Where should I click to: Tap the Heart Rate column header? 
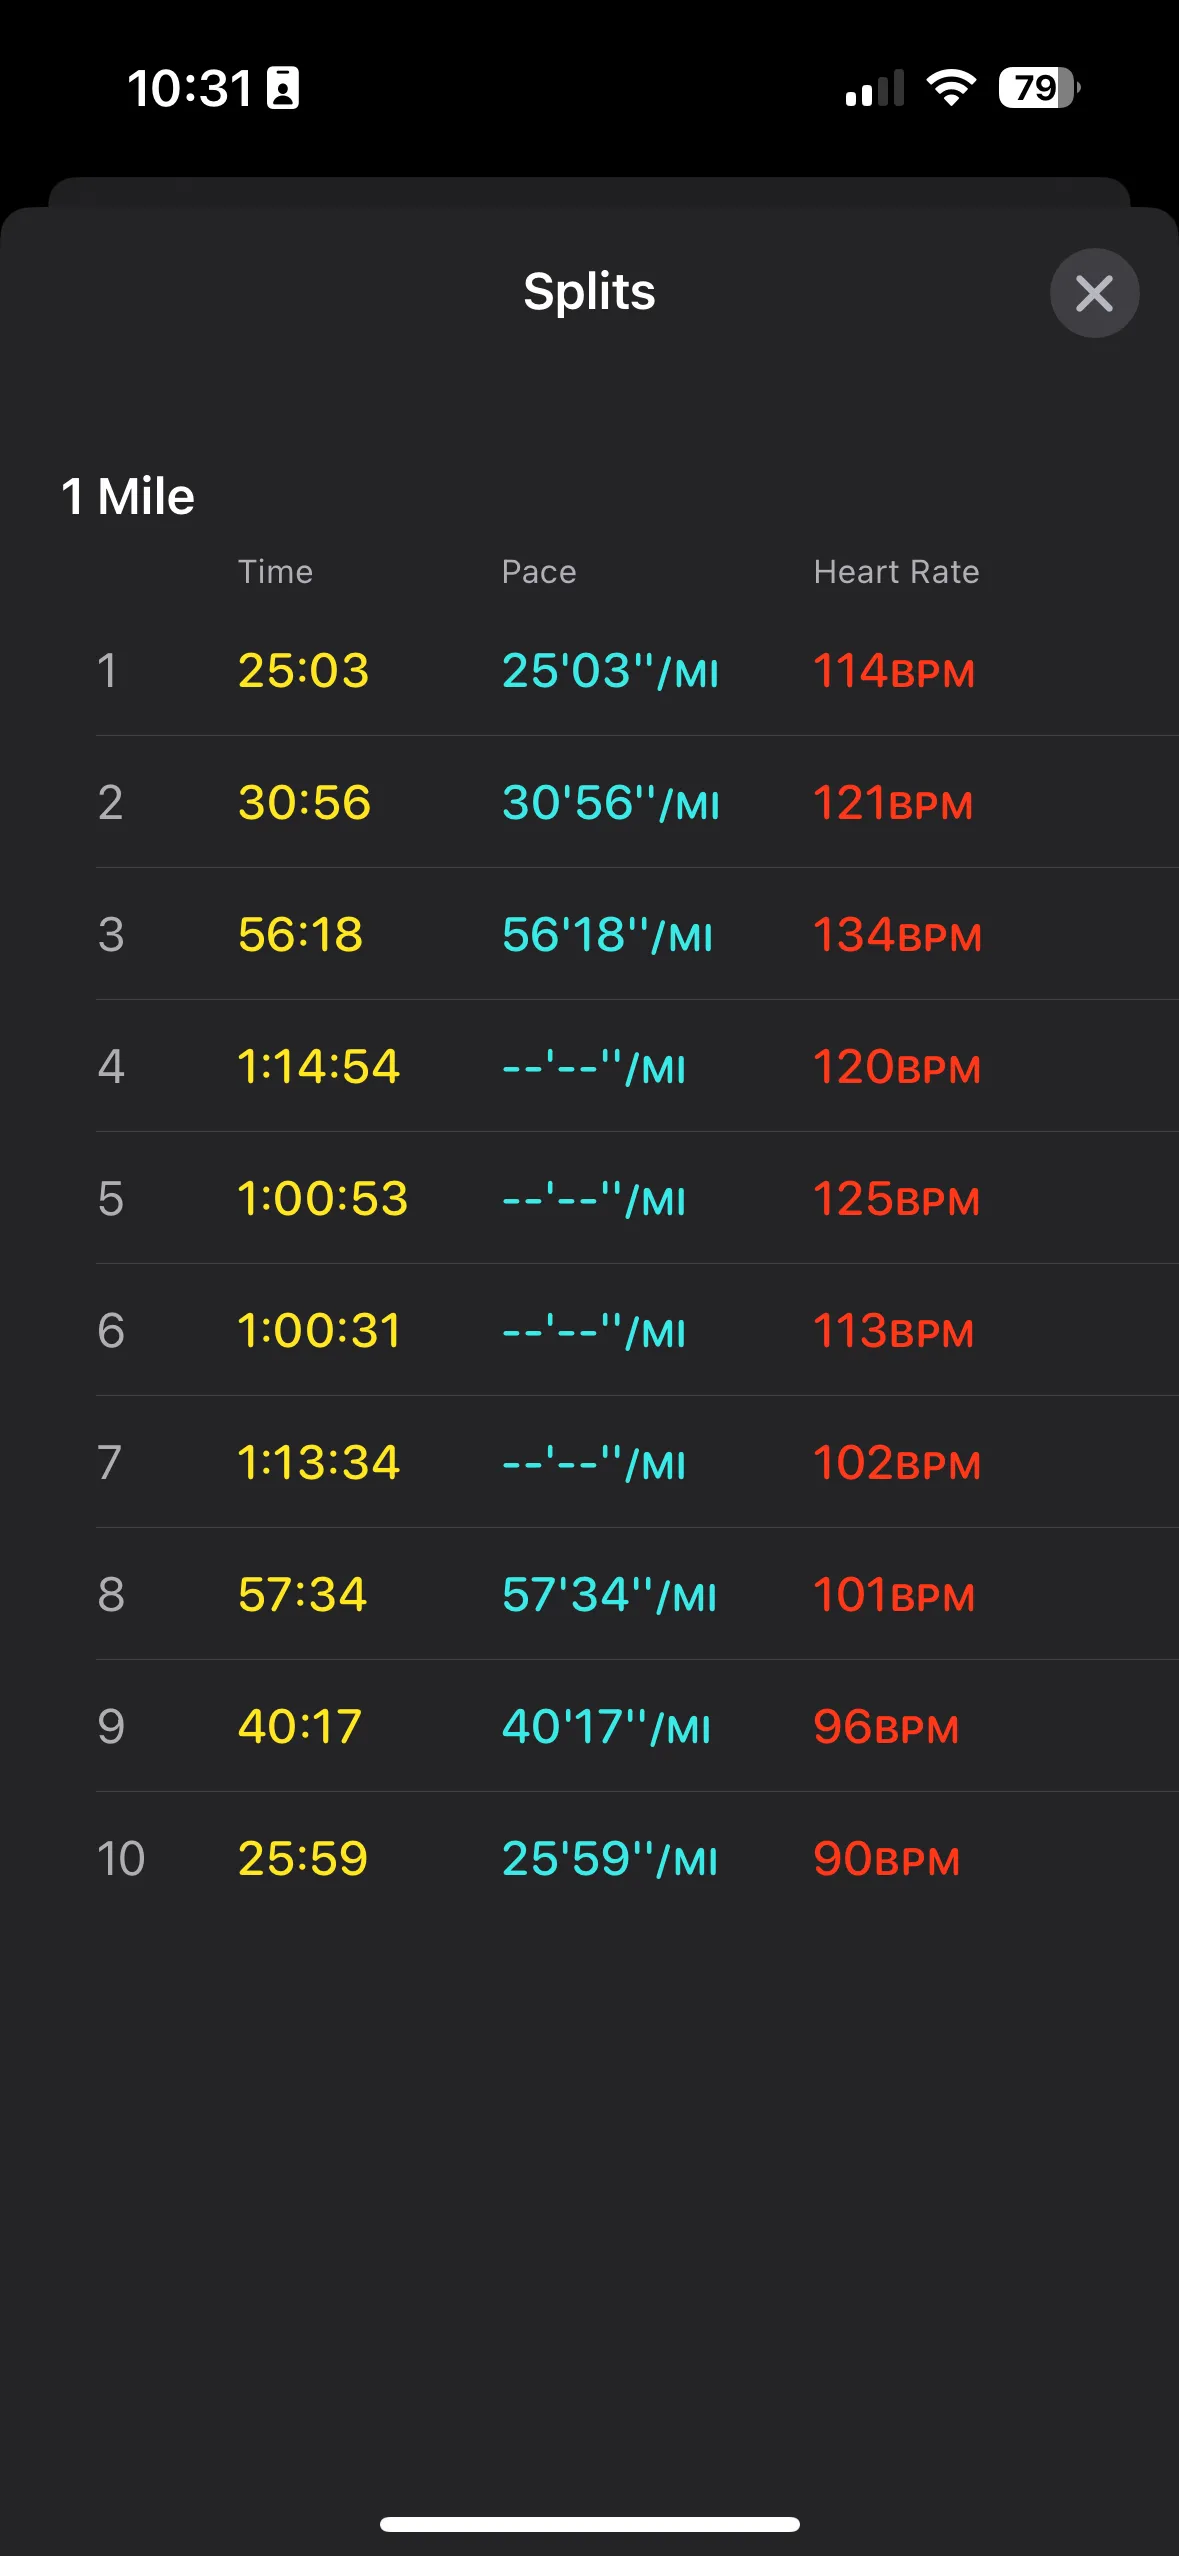(x=896, y=572)
